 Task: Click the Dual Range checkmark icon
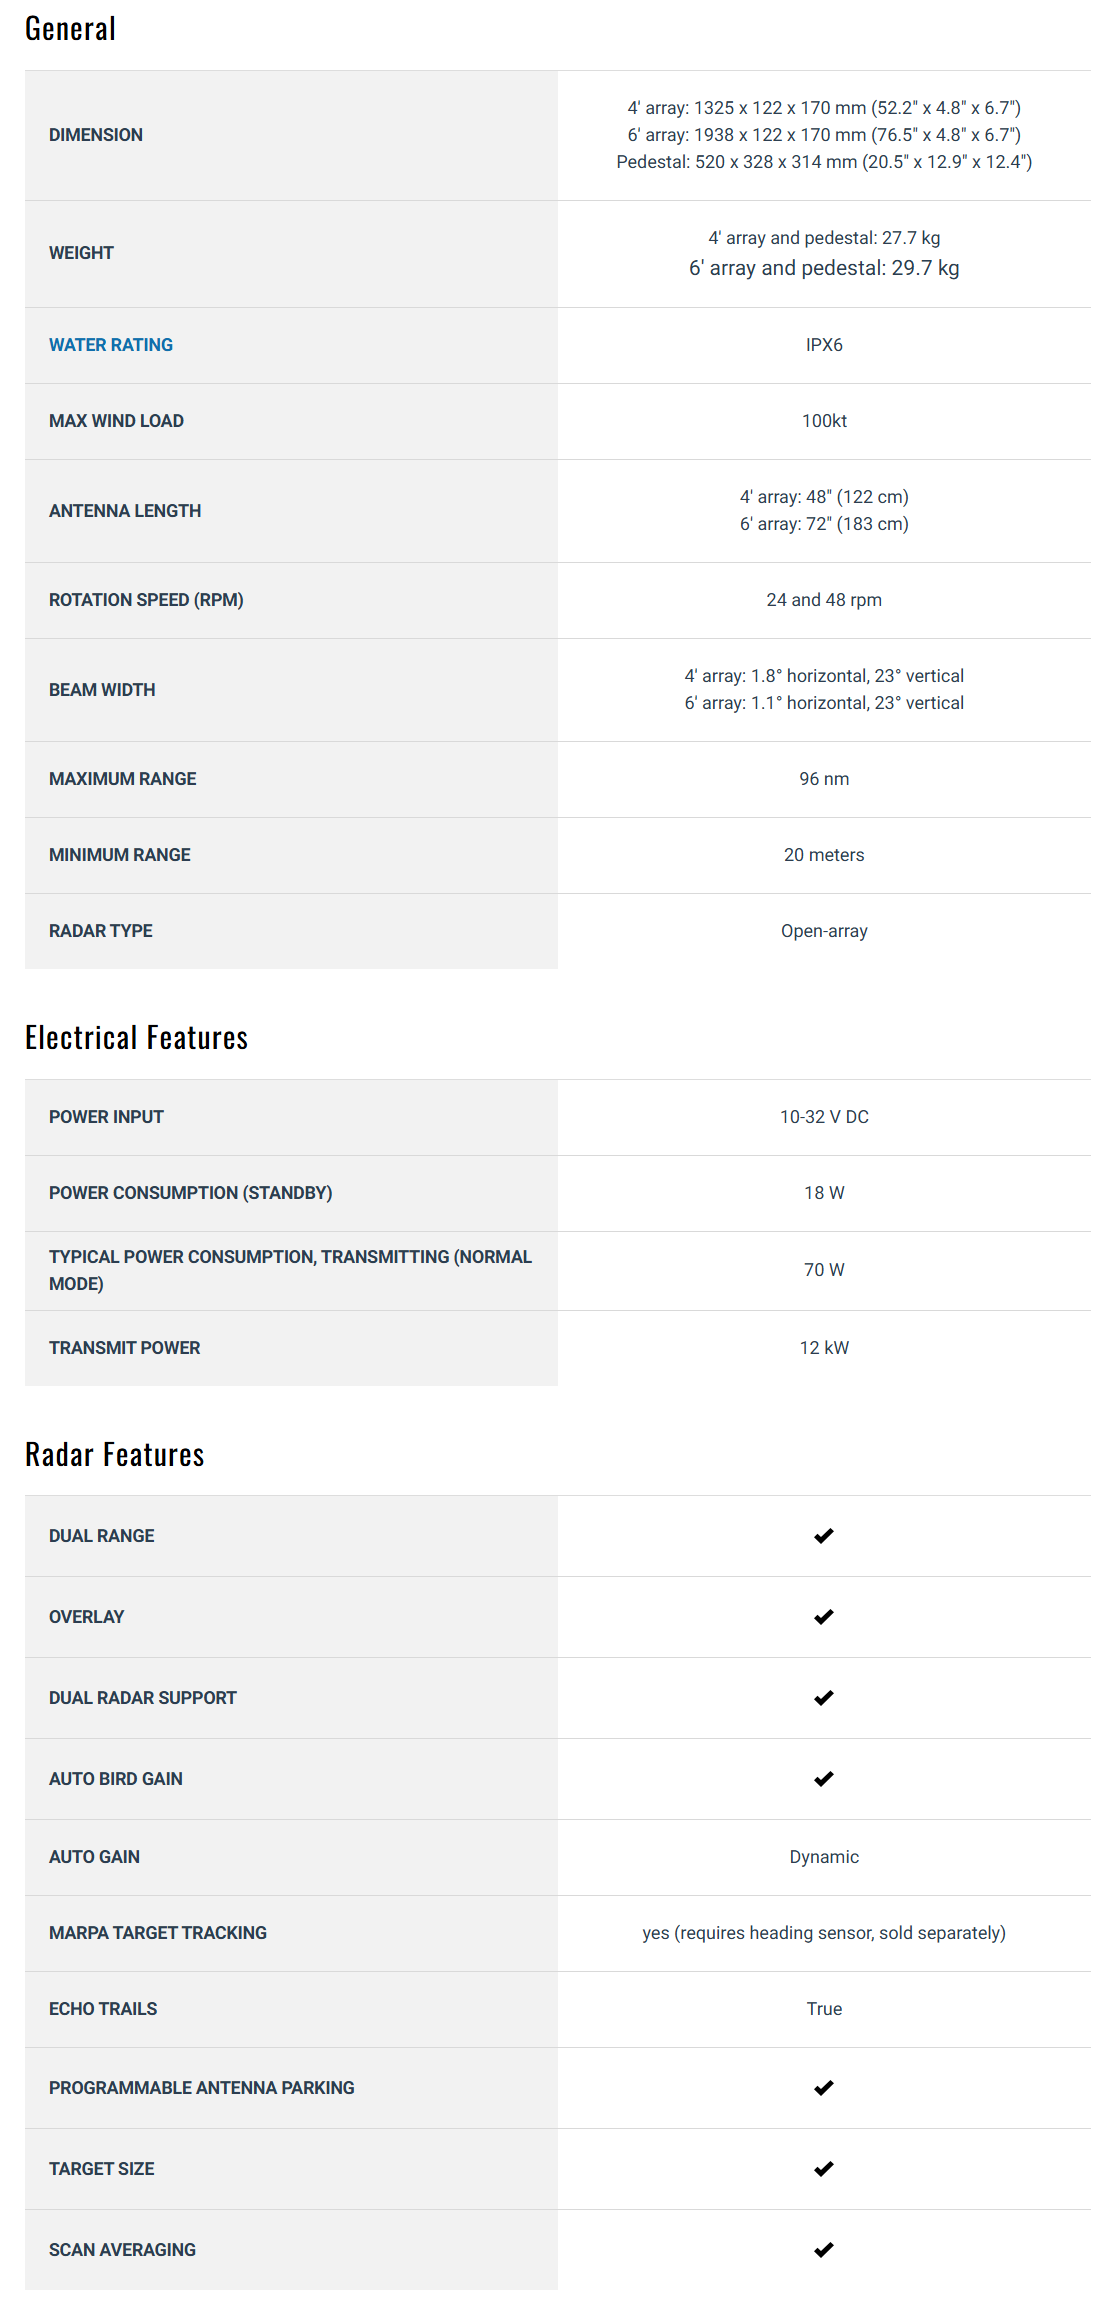tap(823, 1536)
